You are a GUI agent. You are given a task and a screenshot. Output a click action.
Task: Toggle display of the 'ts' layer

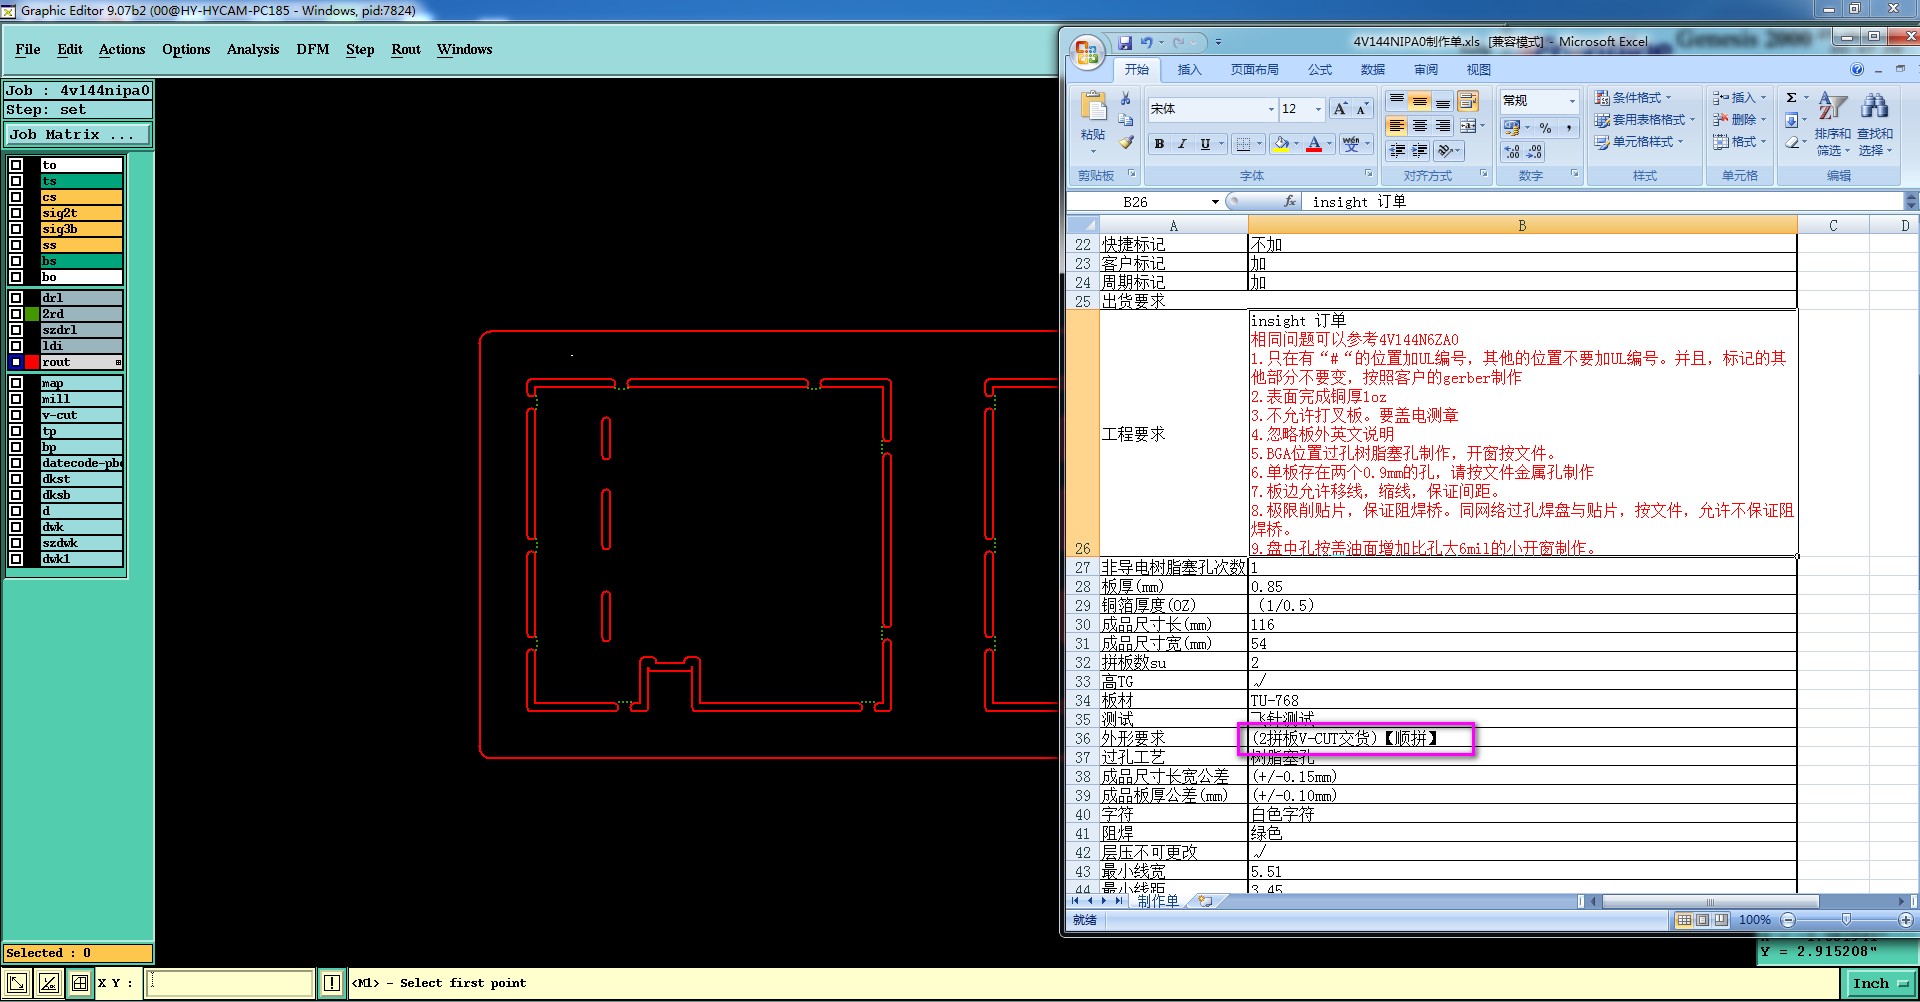16,181
